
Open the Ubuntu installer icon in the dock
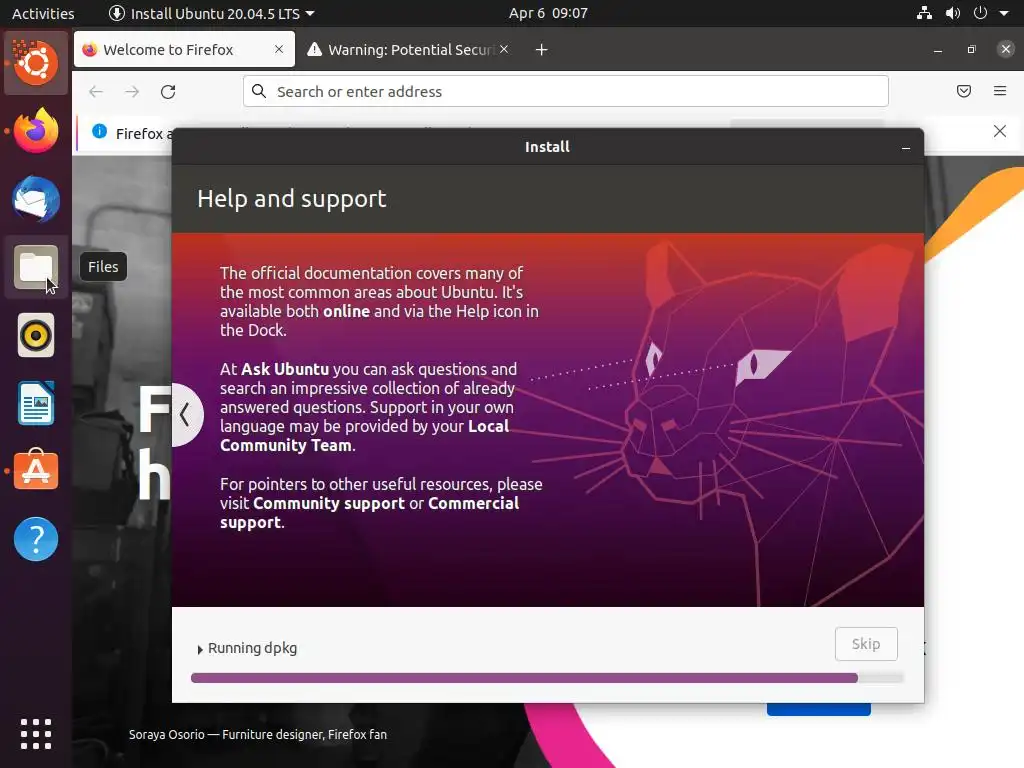tap(36, 63)
